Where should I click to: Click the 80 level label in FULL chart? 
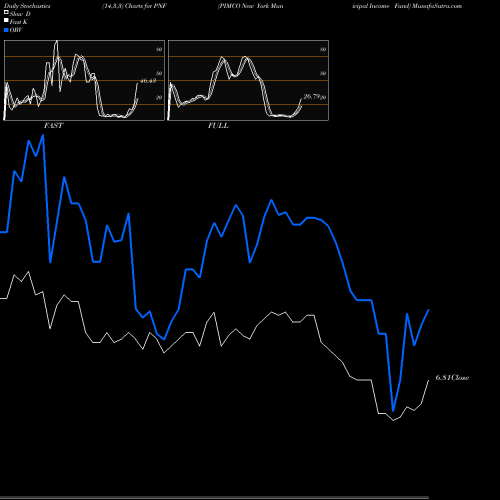point(323,49)
